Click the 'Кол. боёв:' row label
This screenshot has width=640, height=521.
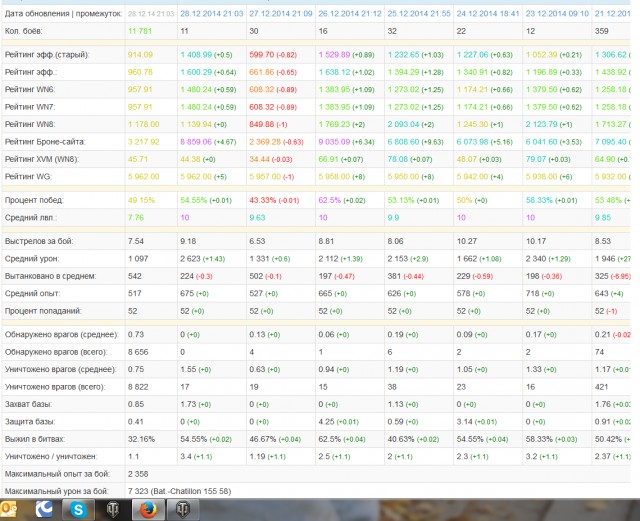click(23, 31)
